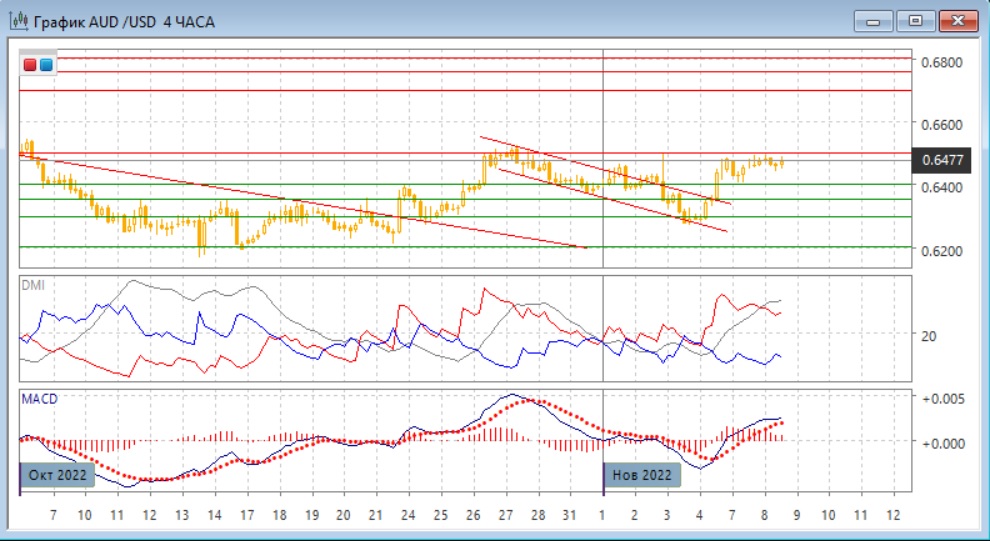
Task: Click the Окт 2022 month marker
Action: 59,474
